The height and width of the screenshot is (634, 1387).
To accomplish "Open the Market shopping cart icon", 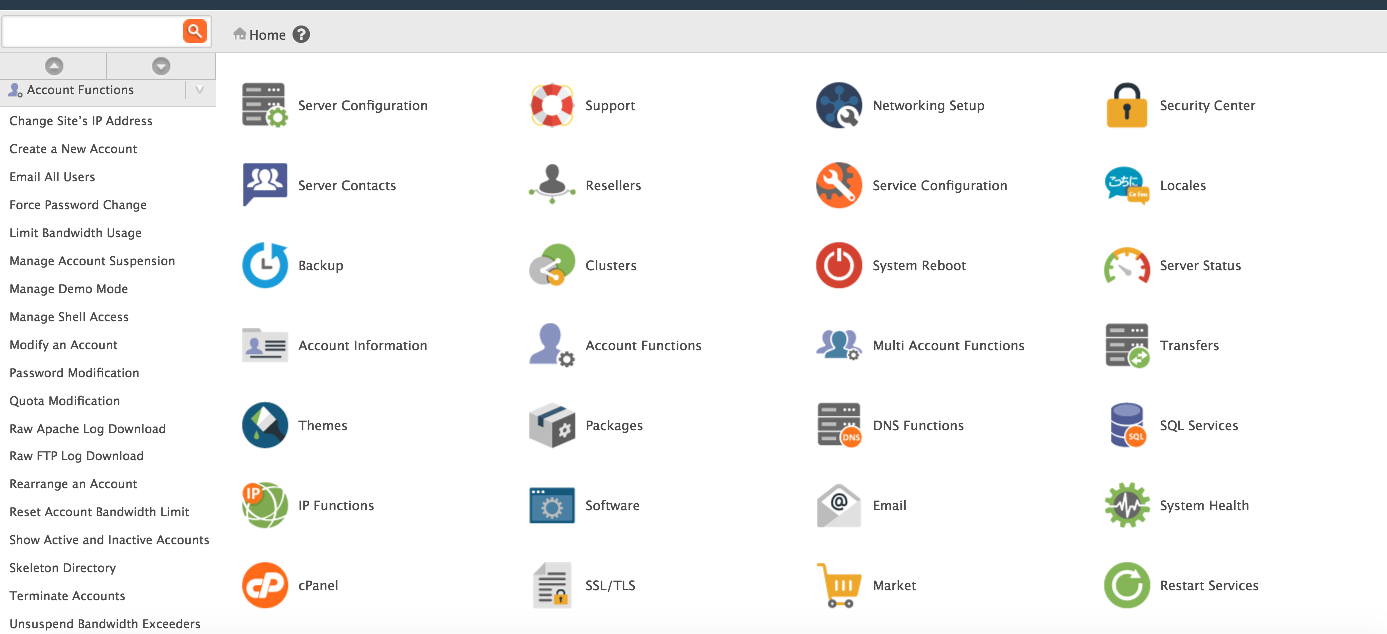I will (x=838, y=585).
